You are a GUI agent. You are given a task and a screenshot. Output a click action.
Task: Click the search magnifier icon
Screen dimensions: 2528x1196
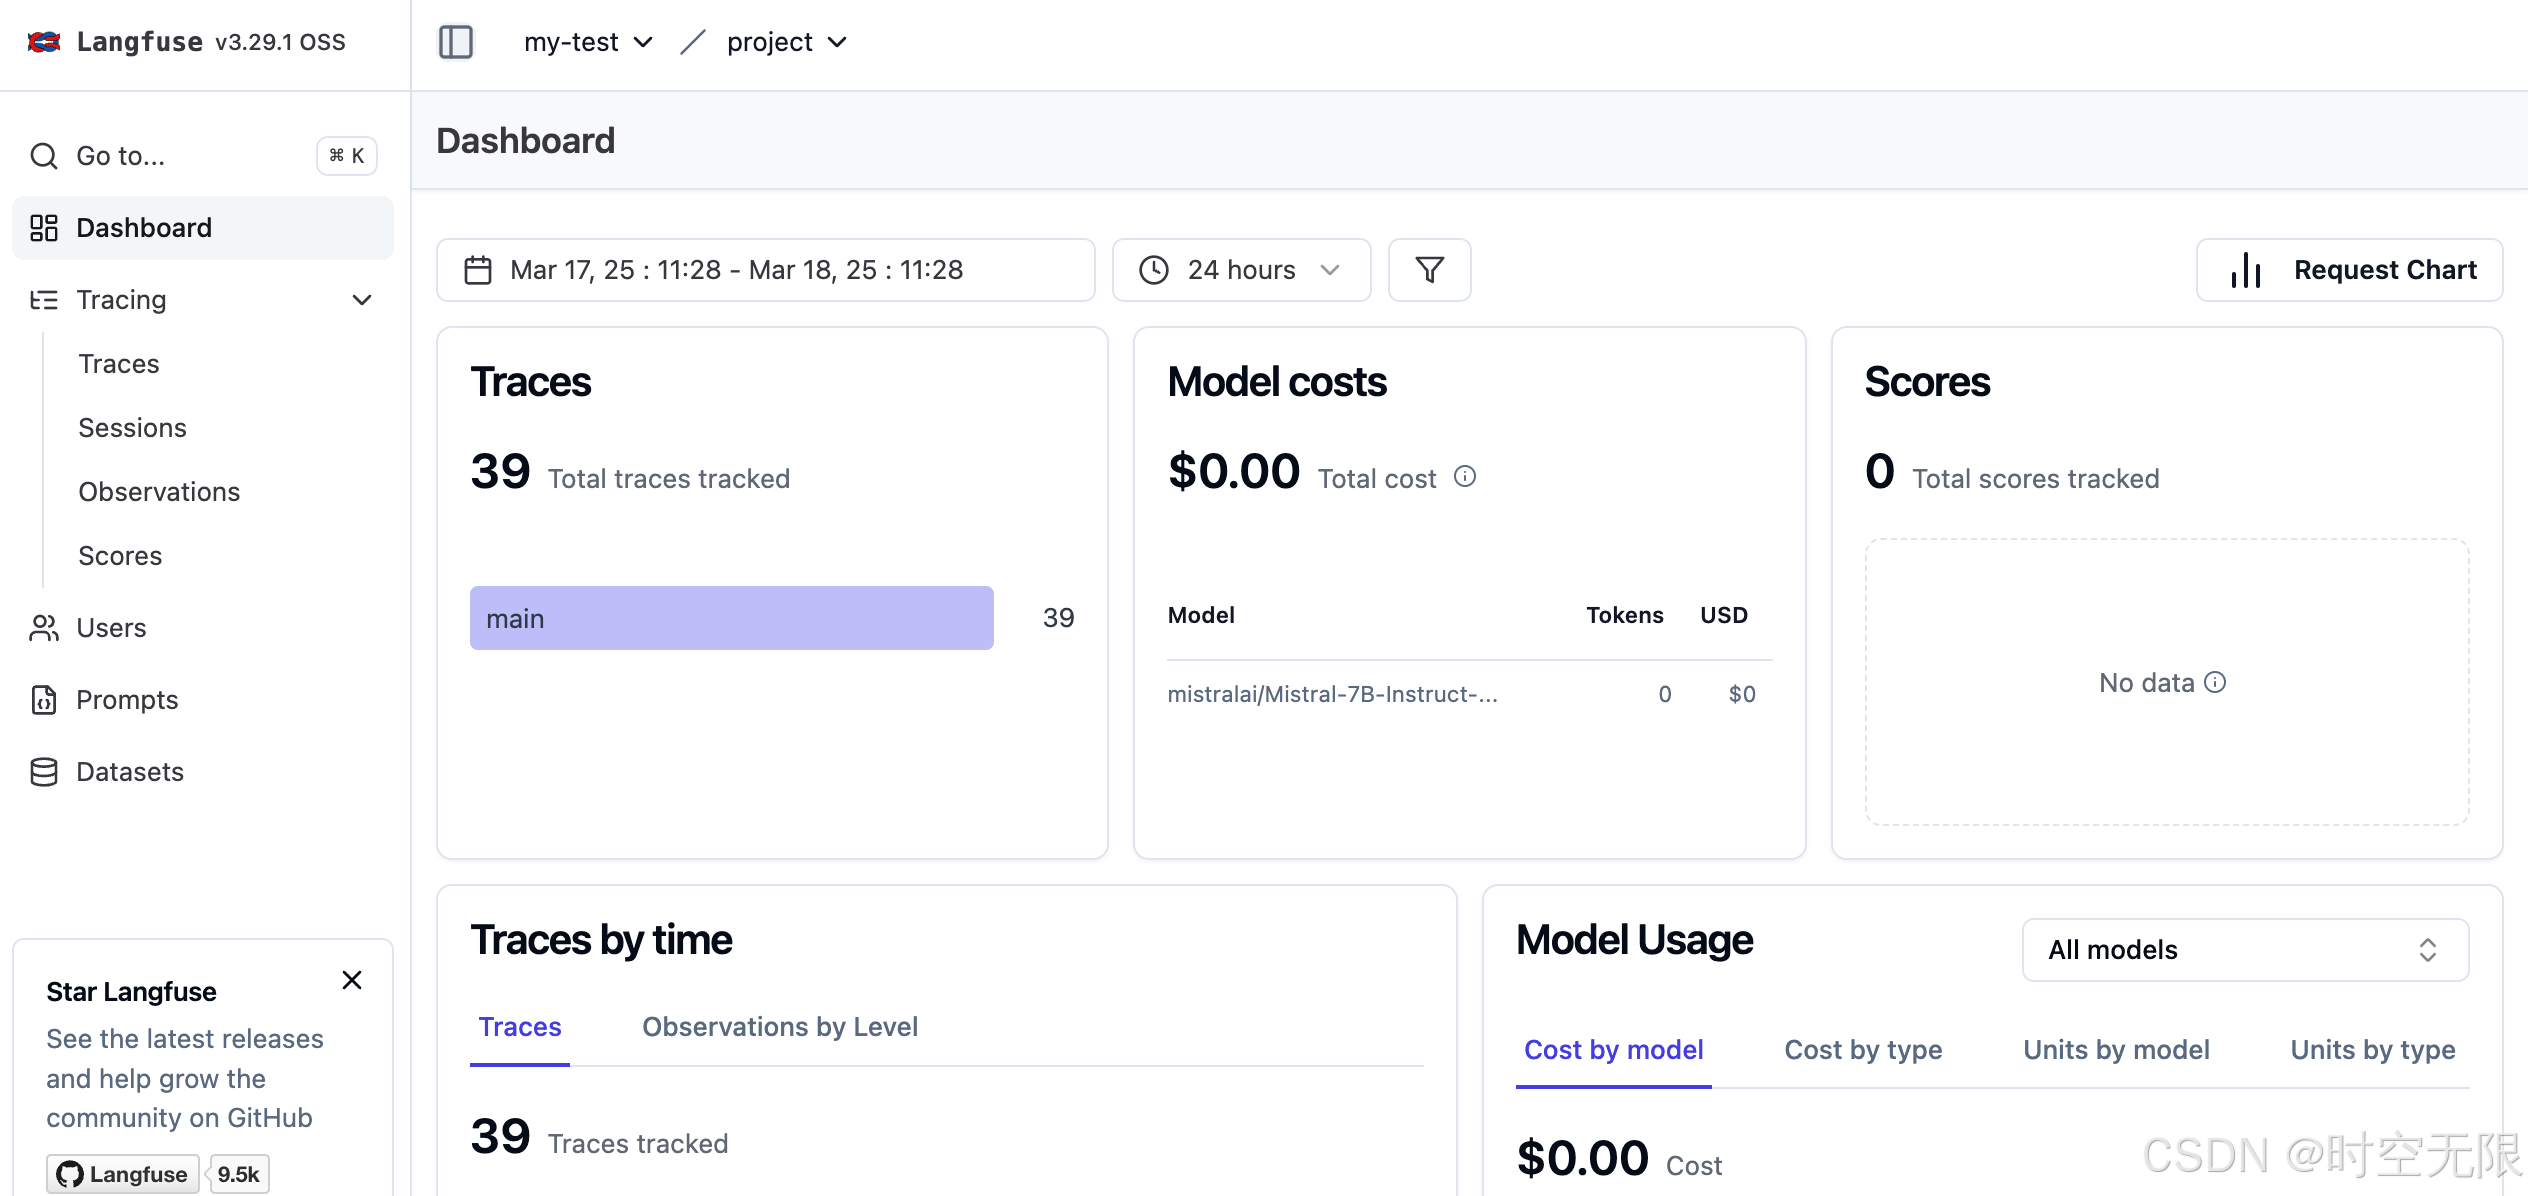pos(44,156)
